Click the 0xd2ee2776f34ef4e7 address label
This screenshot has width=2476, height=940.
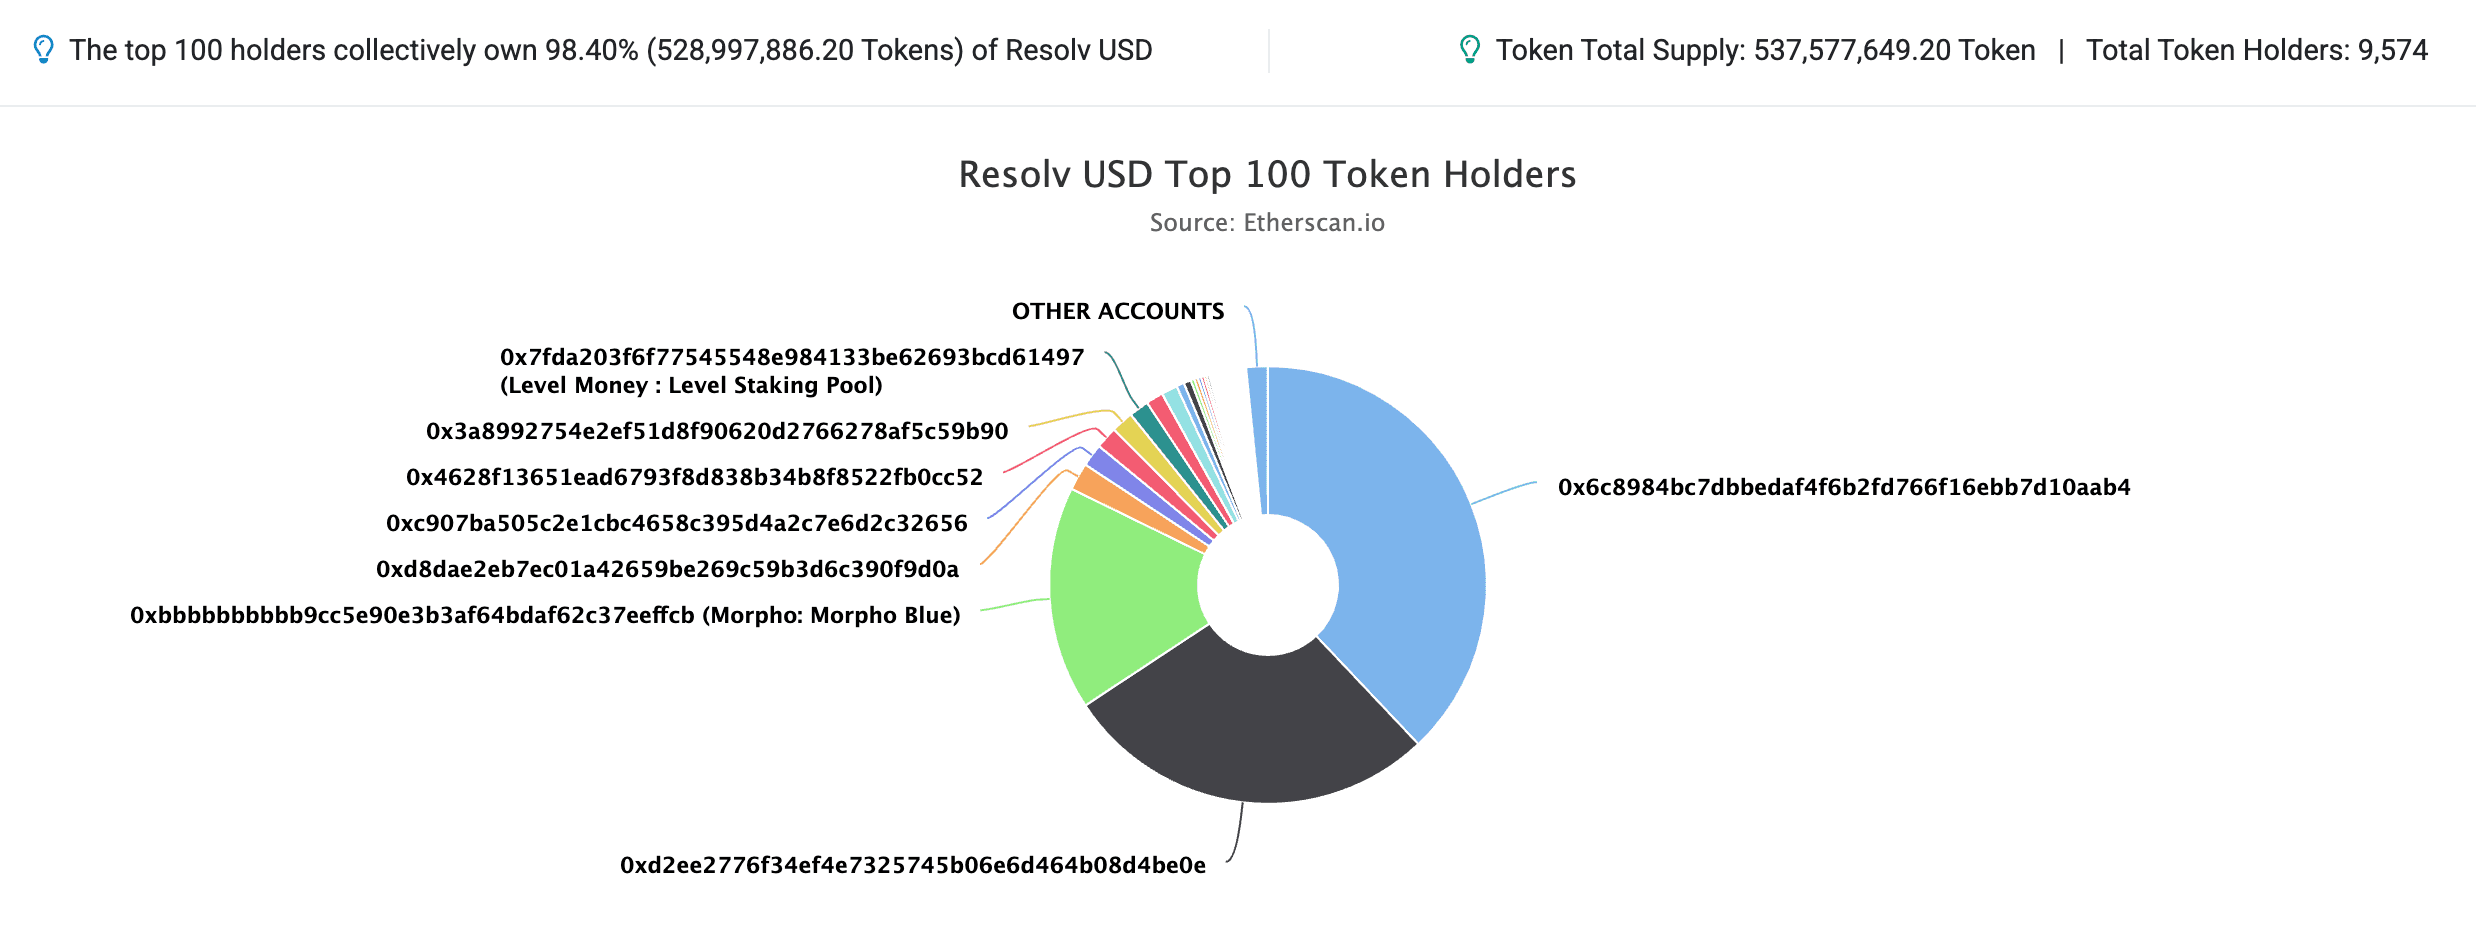point(912,865)
